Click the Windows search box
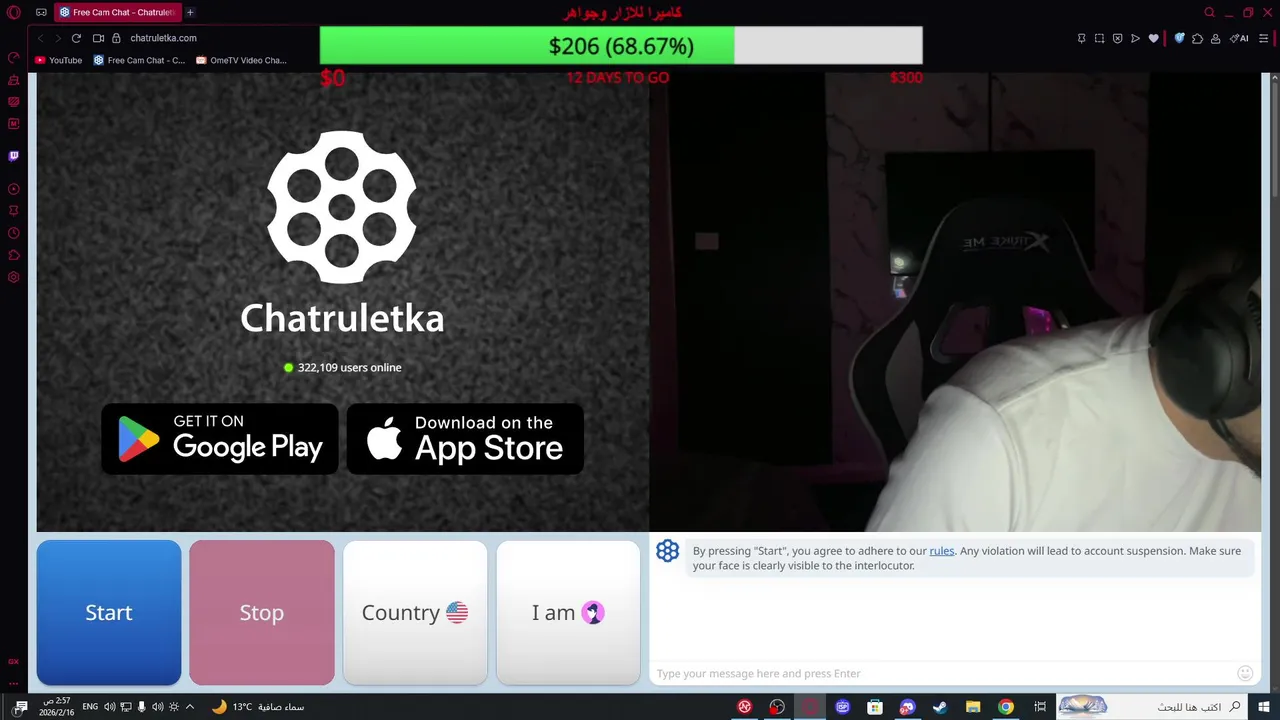 pos(1153,707)
